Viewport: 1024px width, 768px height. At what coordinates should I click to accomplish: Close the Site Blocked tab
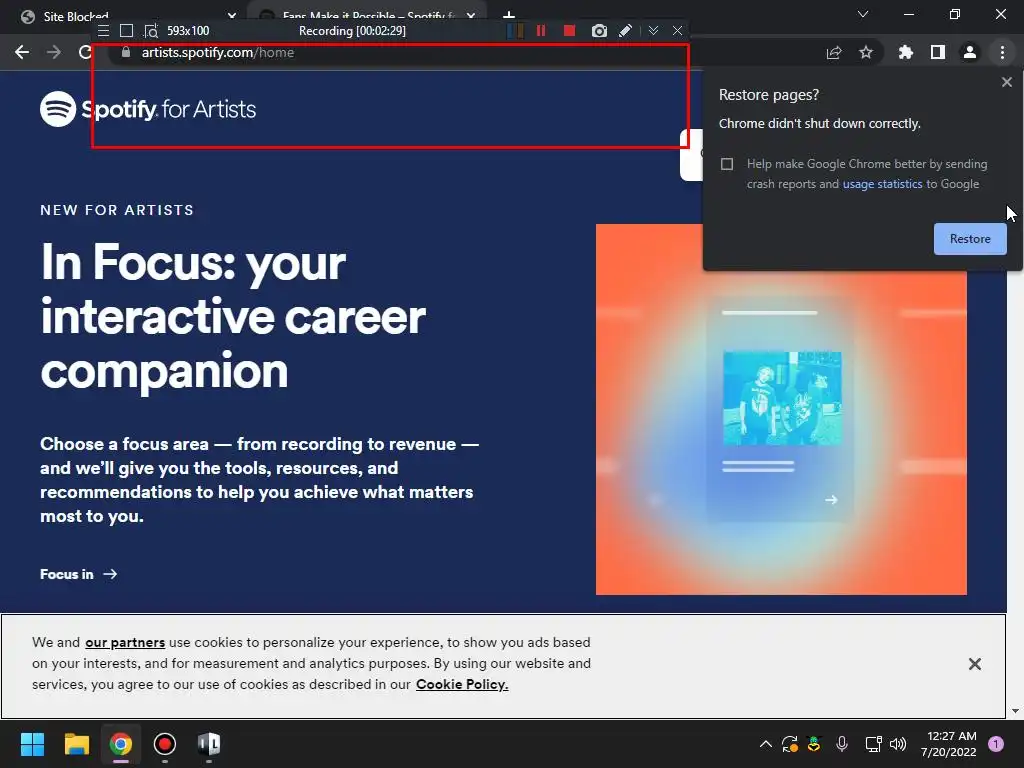click(232, 16)
